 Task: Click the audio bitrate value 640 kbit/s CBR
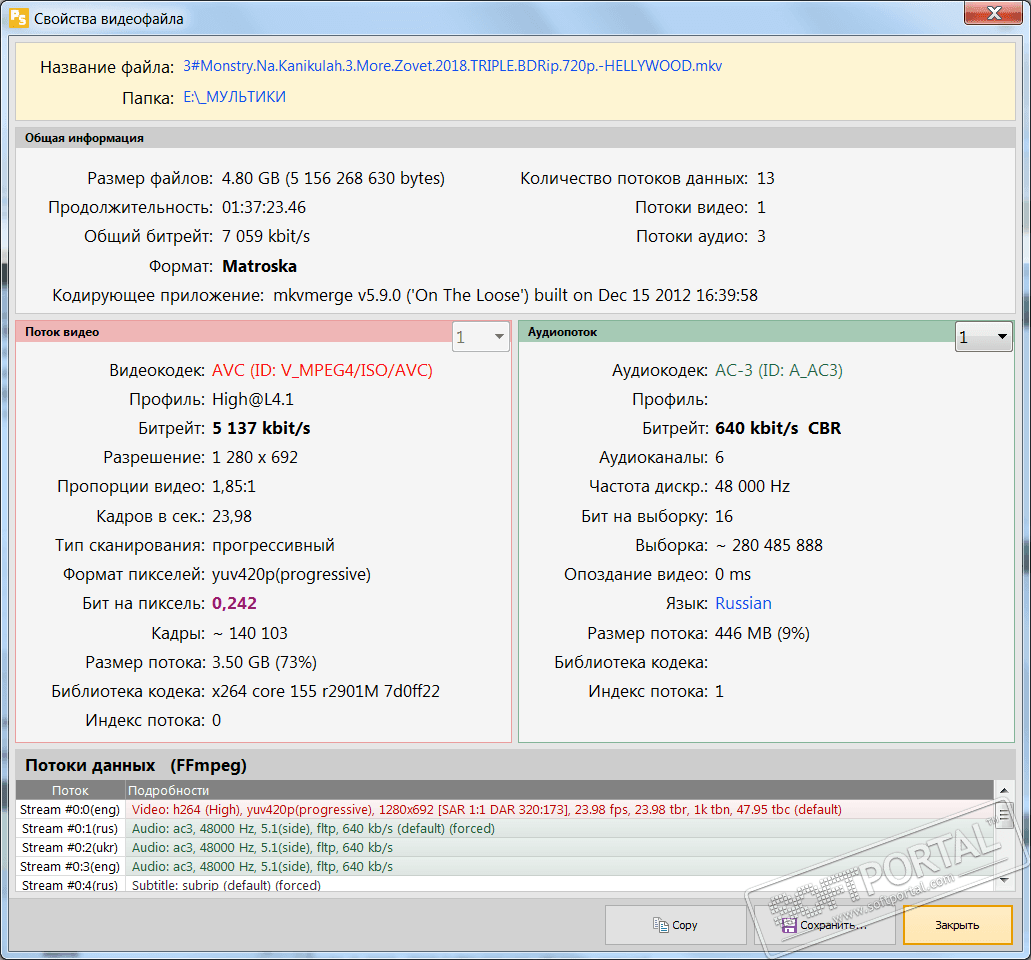778,428
